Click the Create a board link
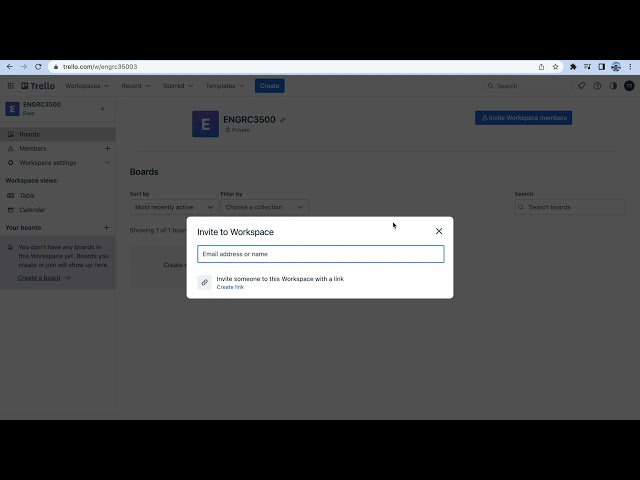 point(39,278)
